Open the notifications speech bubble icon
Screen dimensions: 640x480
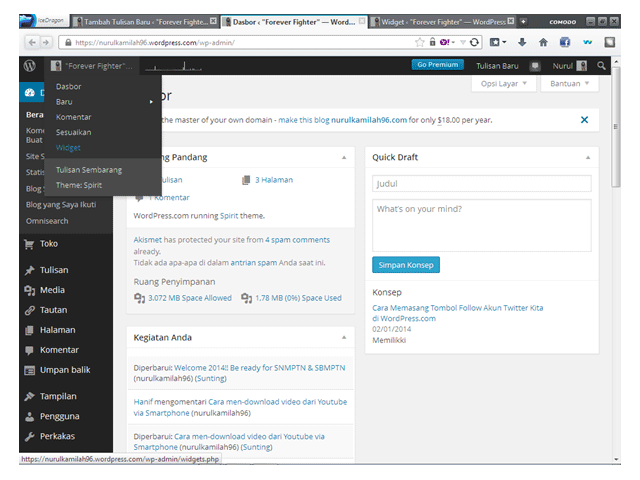pyautogui.click(x=535, y=66)
